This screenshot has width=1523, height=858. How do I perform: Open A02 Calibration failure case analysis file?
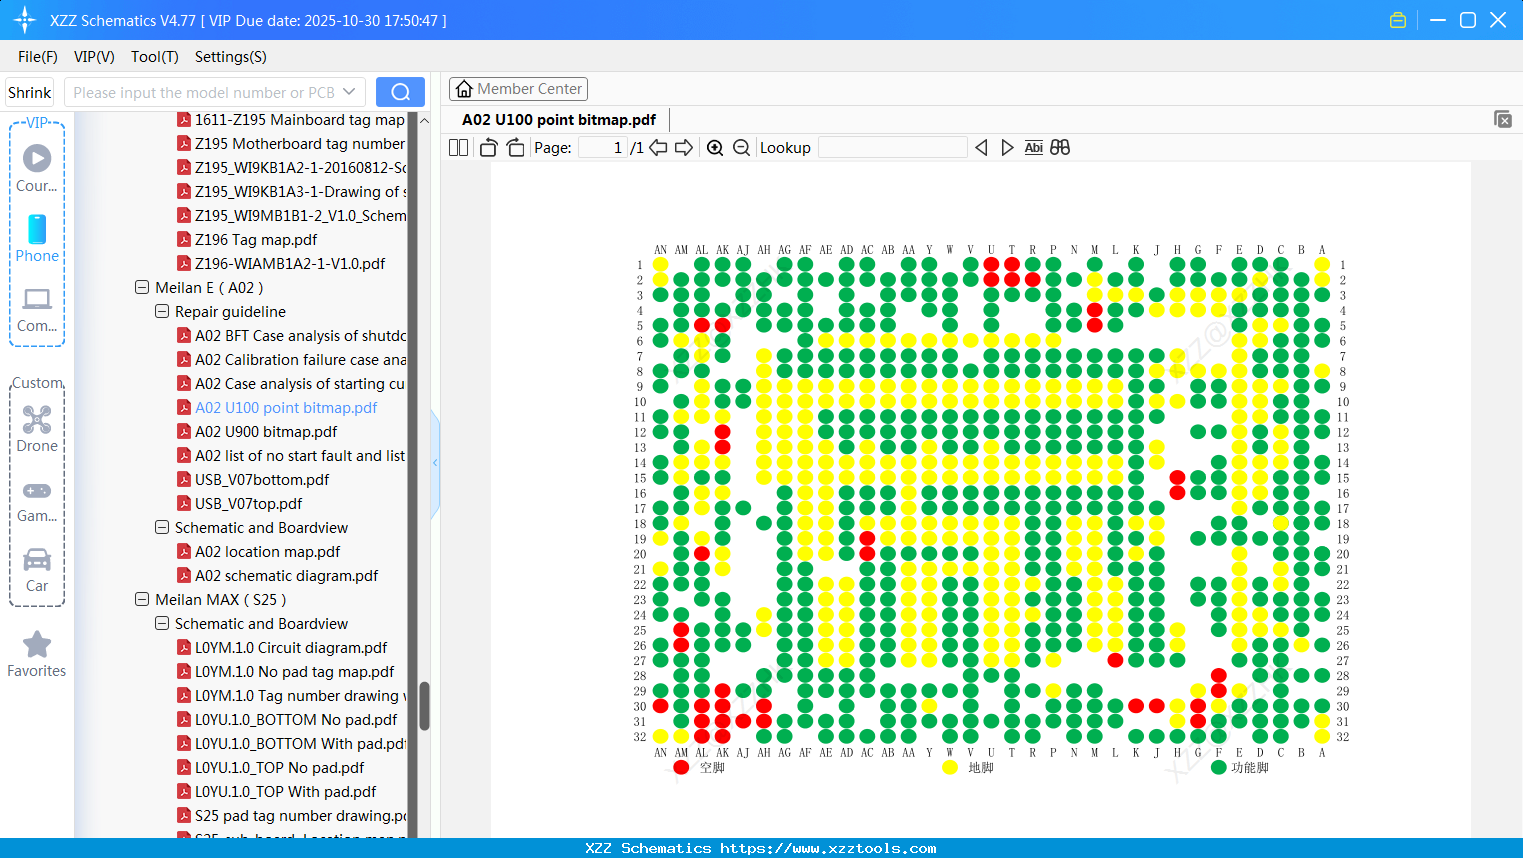[300, 360]
